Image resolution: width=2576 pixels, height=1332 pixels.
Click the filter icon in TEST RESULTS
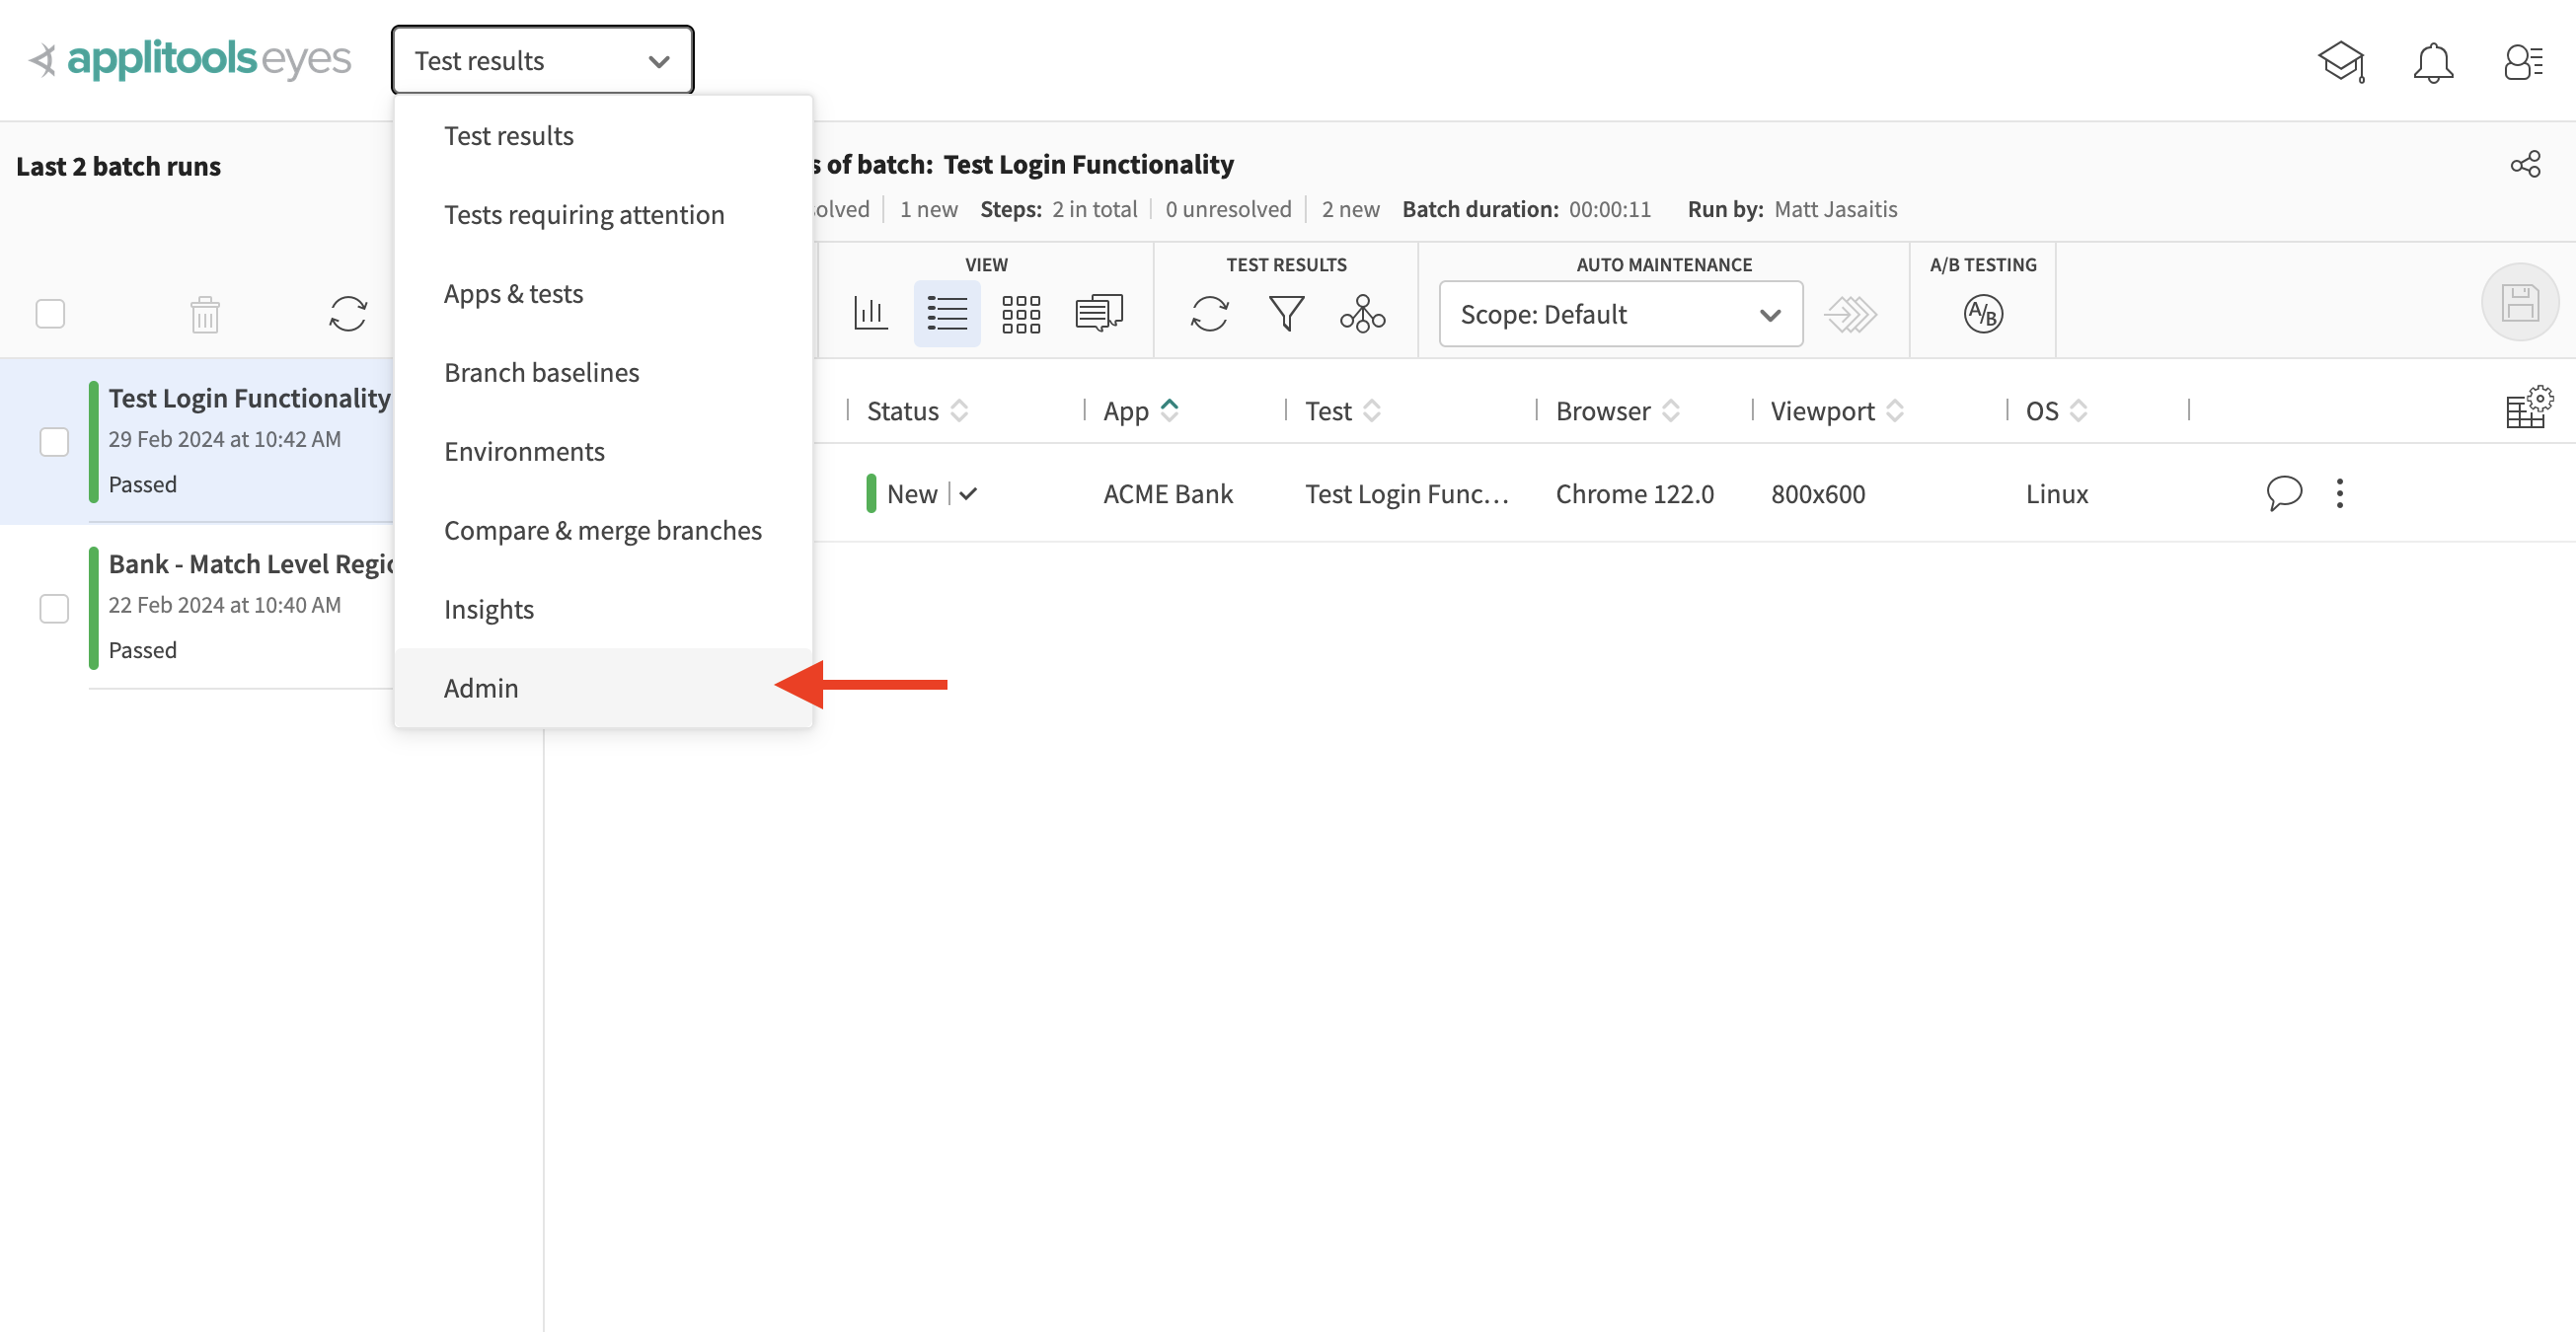click(1285, 311)
